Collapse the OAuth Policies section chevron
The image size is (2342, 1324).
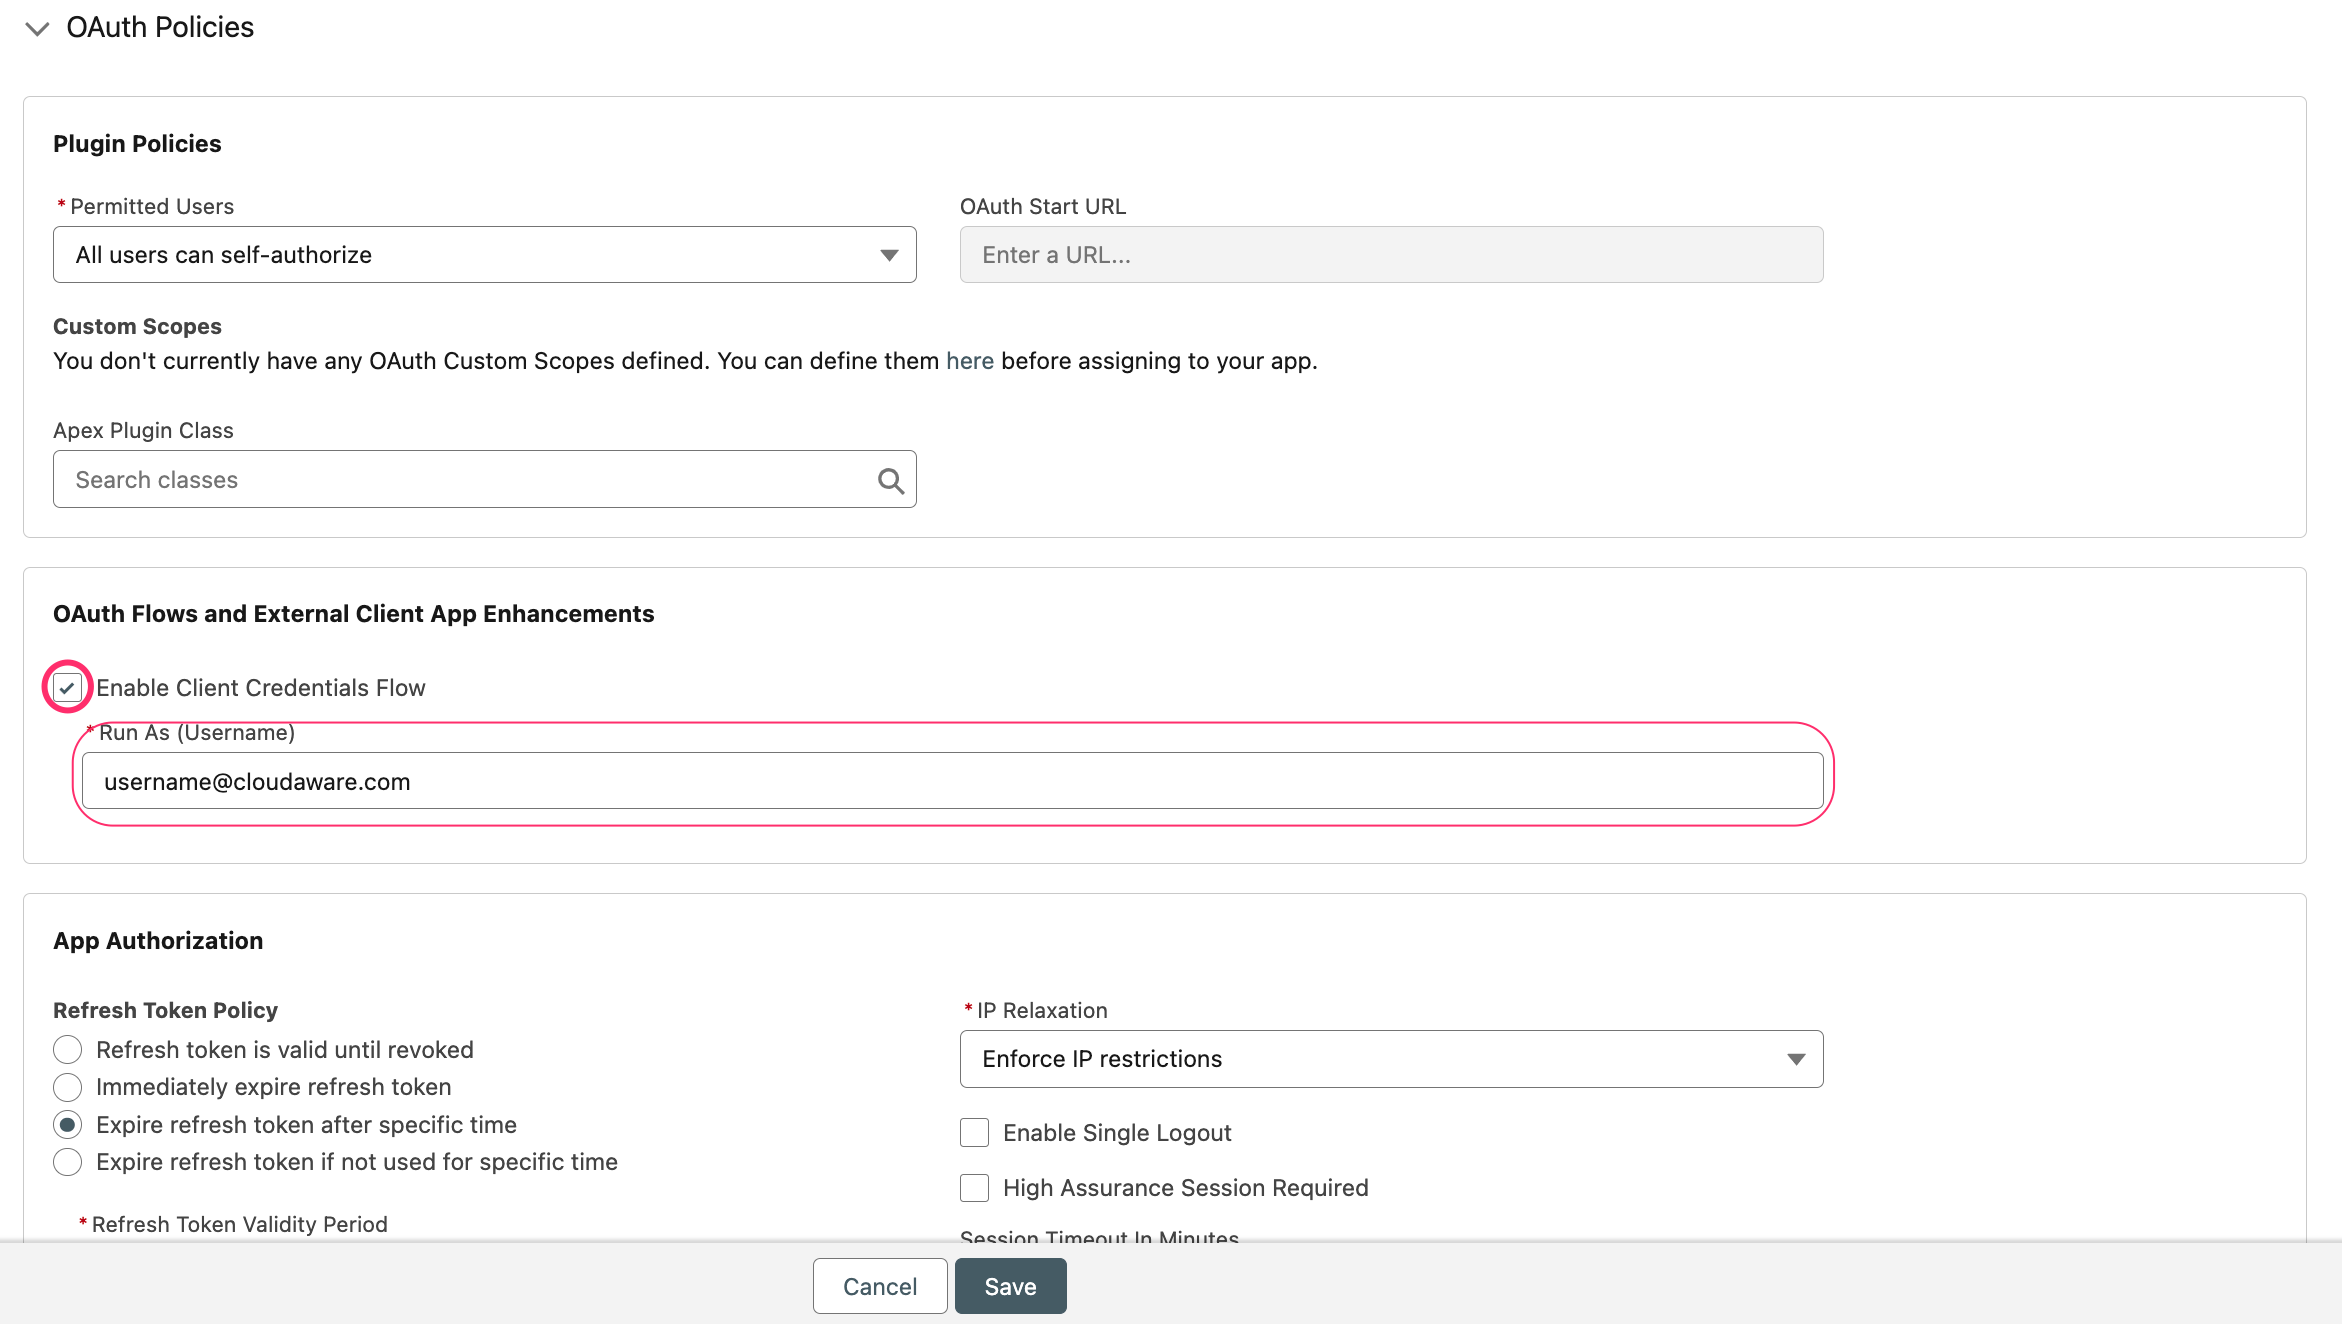click(37, 28)
